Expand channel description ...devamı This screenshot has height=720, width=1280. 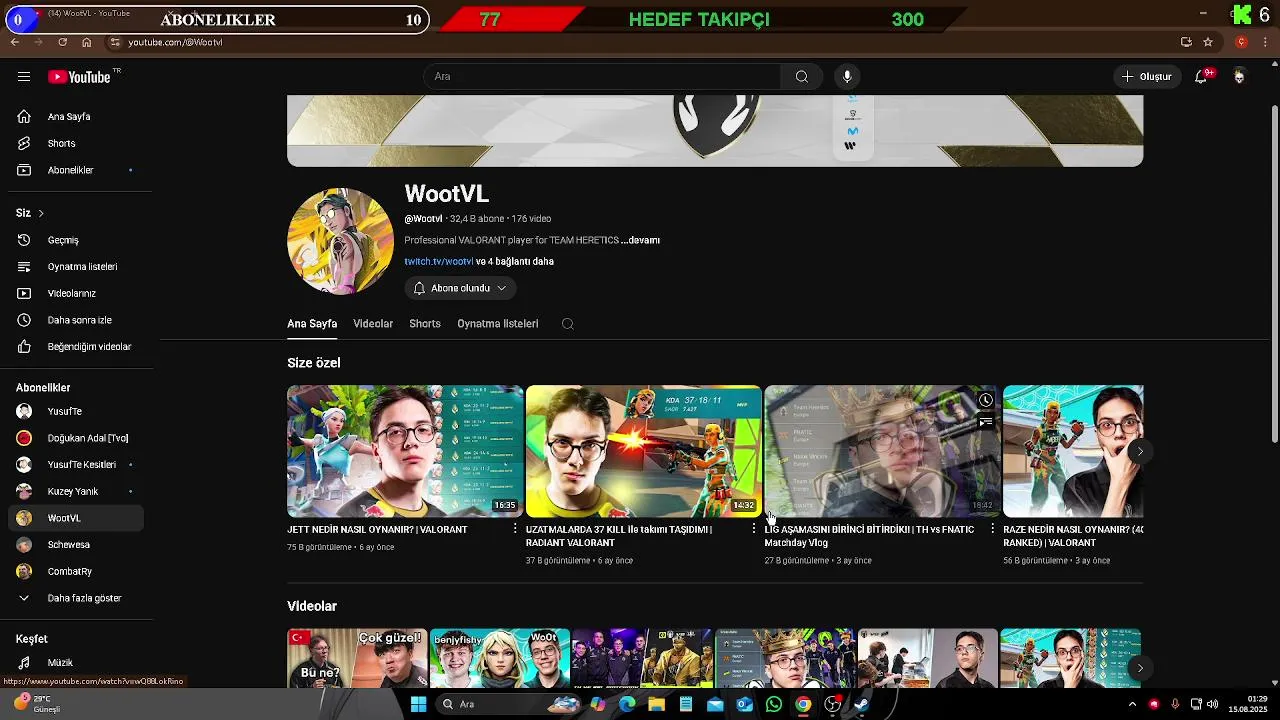tap(640, 240)
